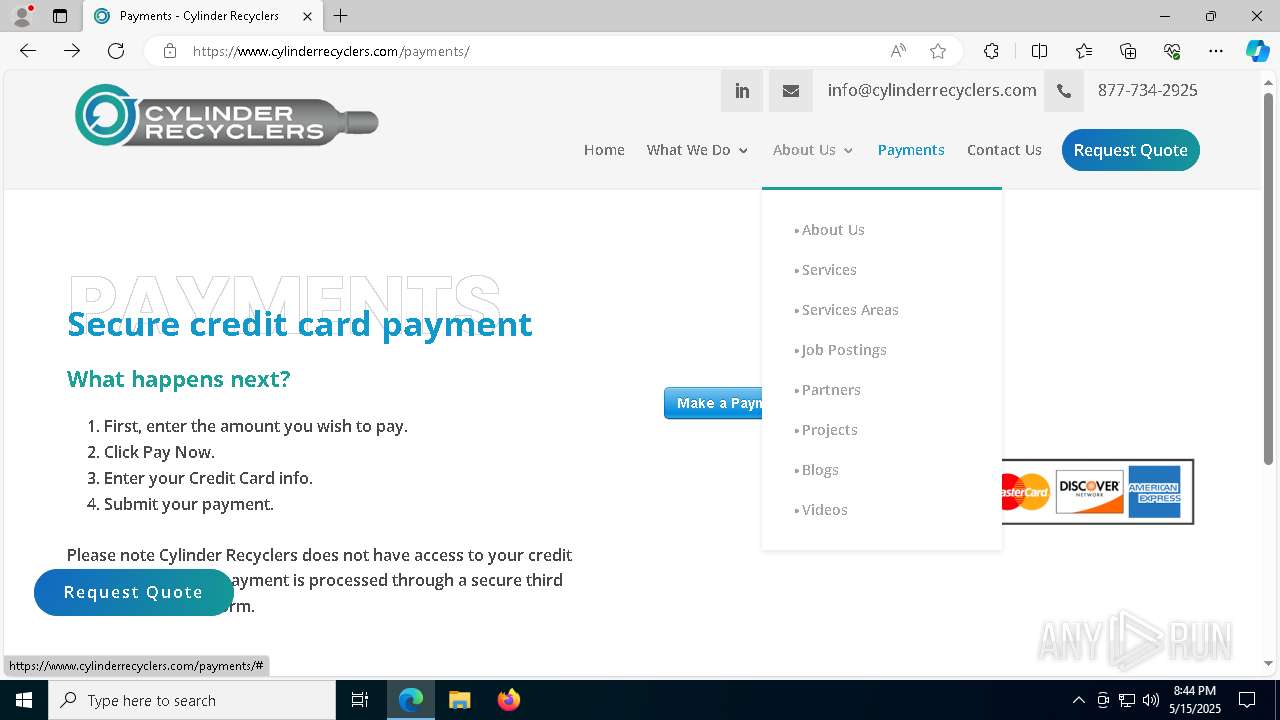
Task: Open File Explorer from taskbar
Action: (459, 700)
